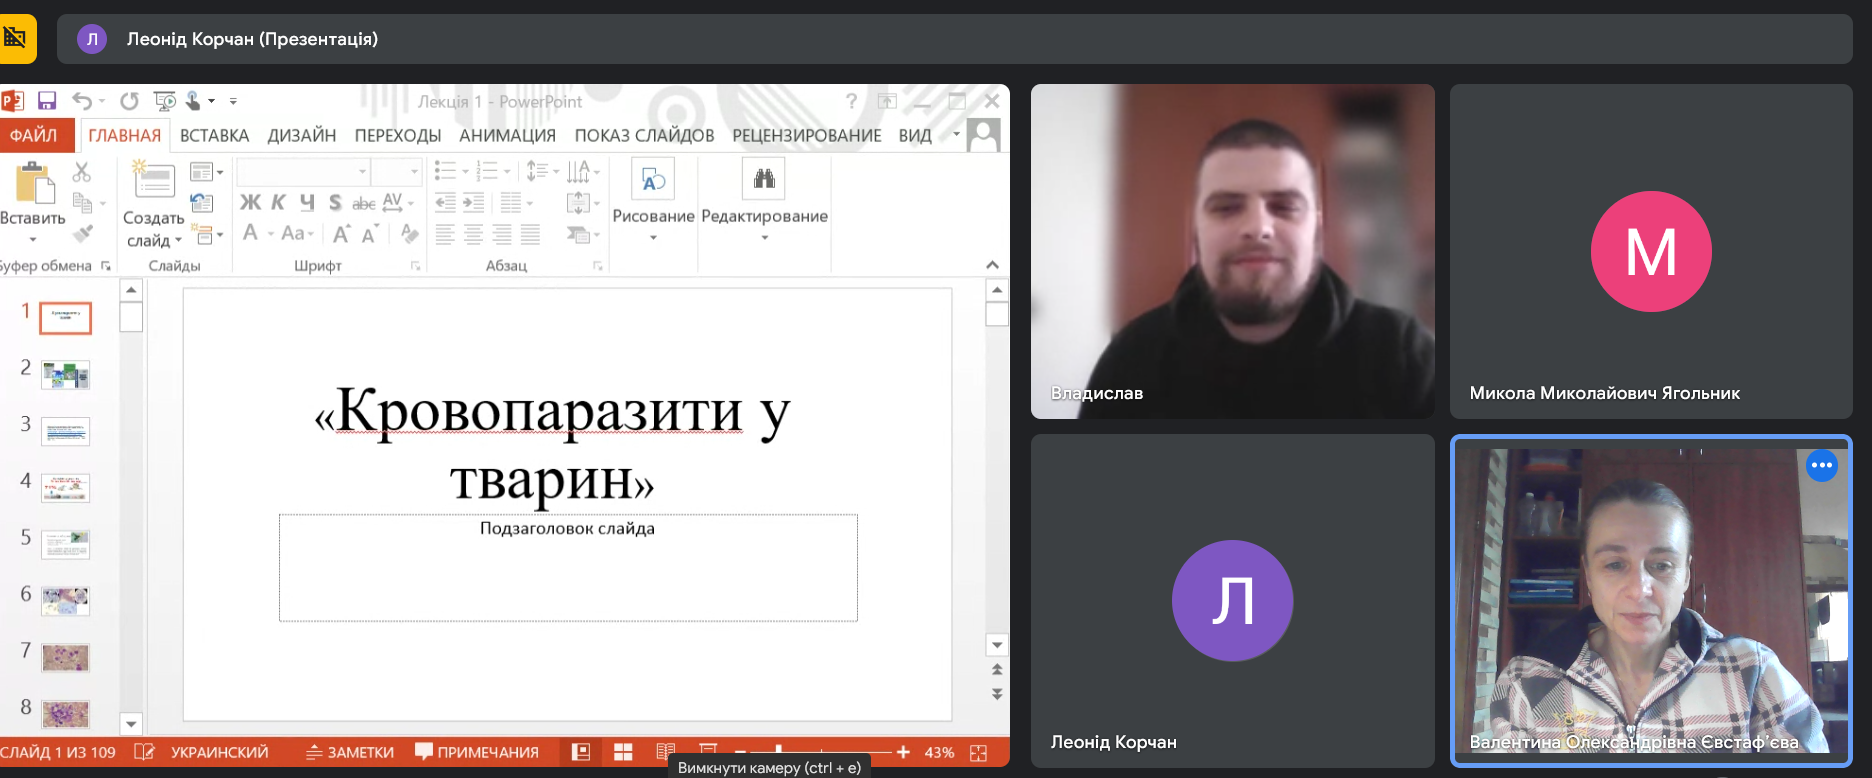Click the Find binoculars icon under Редактирование
Screen dimensions: 1872x778
(x=764, y=180)
